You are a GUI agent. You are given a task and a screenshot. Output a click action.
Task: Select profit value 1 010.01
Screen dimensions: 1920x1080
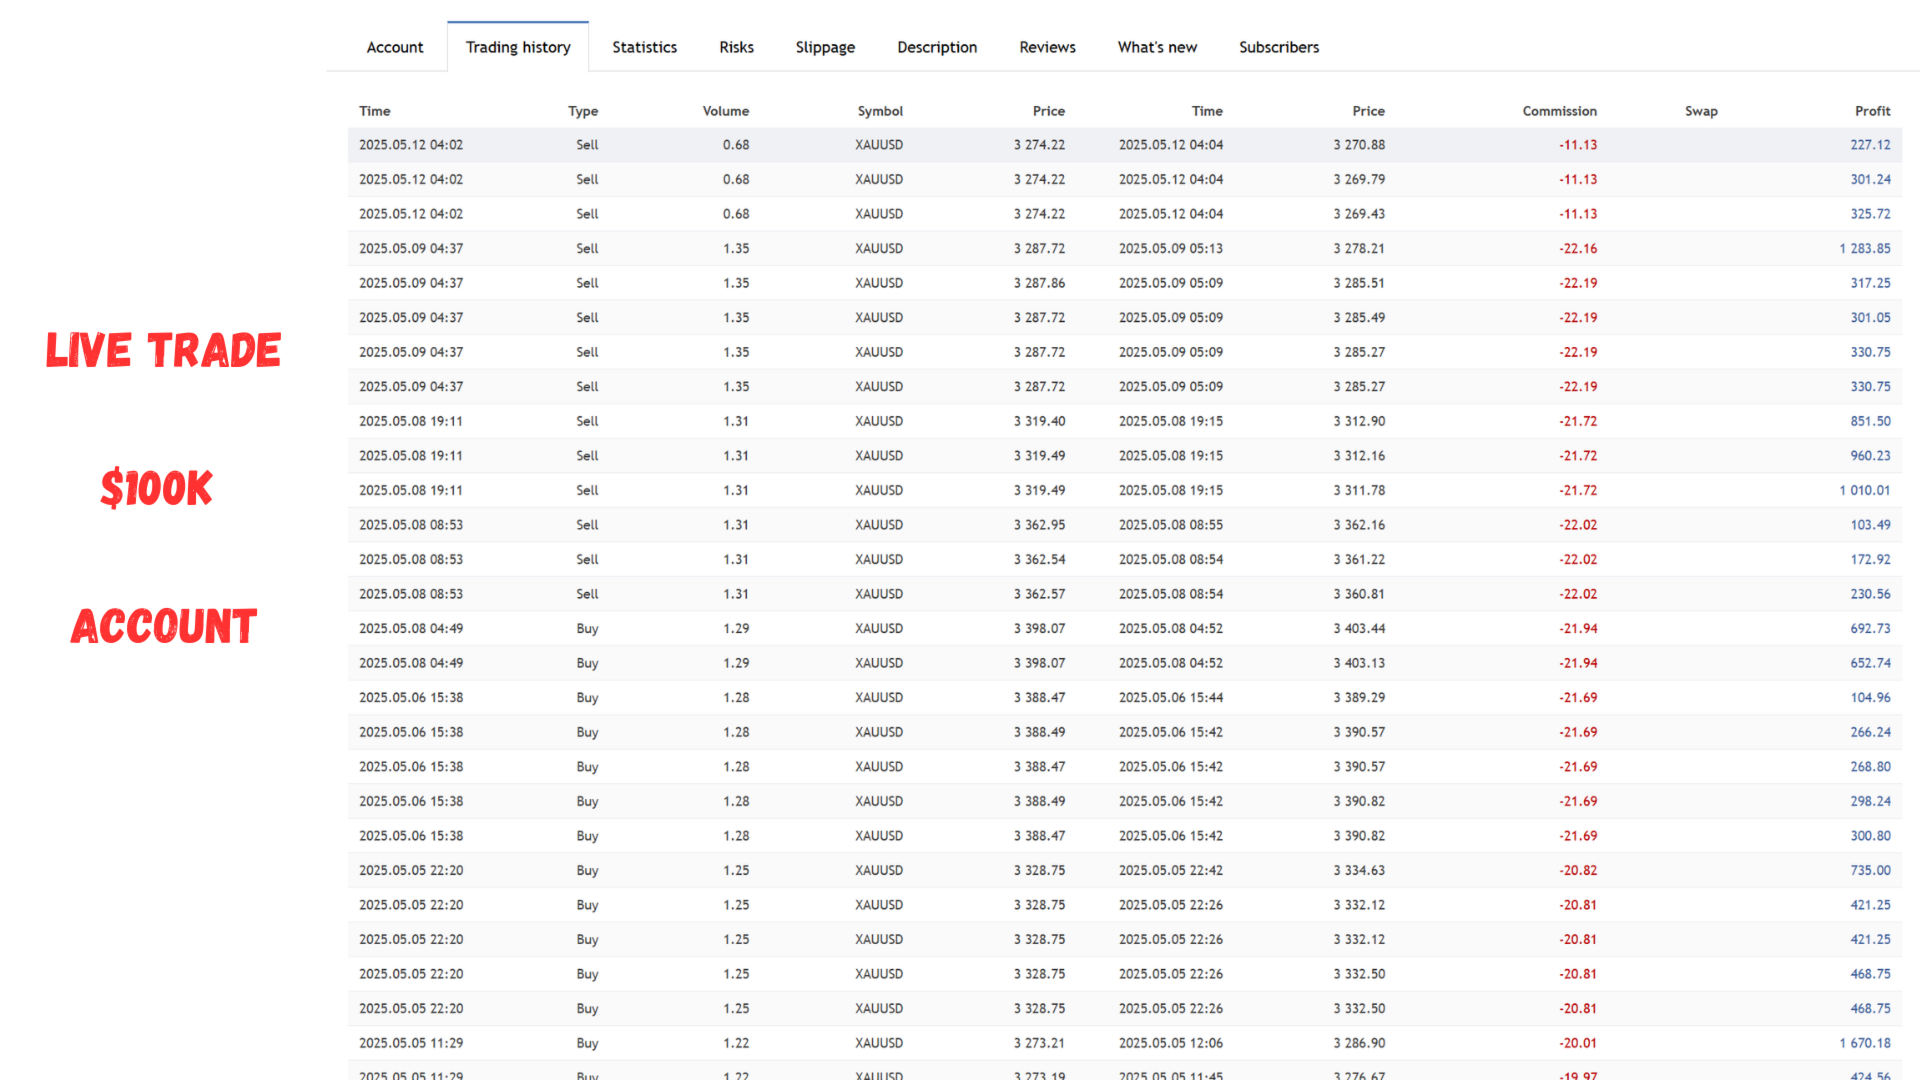(x=1865, y=491)
